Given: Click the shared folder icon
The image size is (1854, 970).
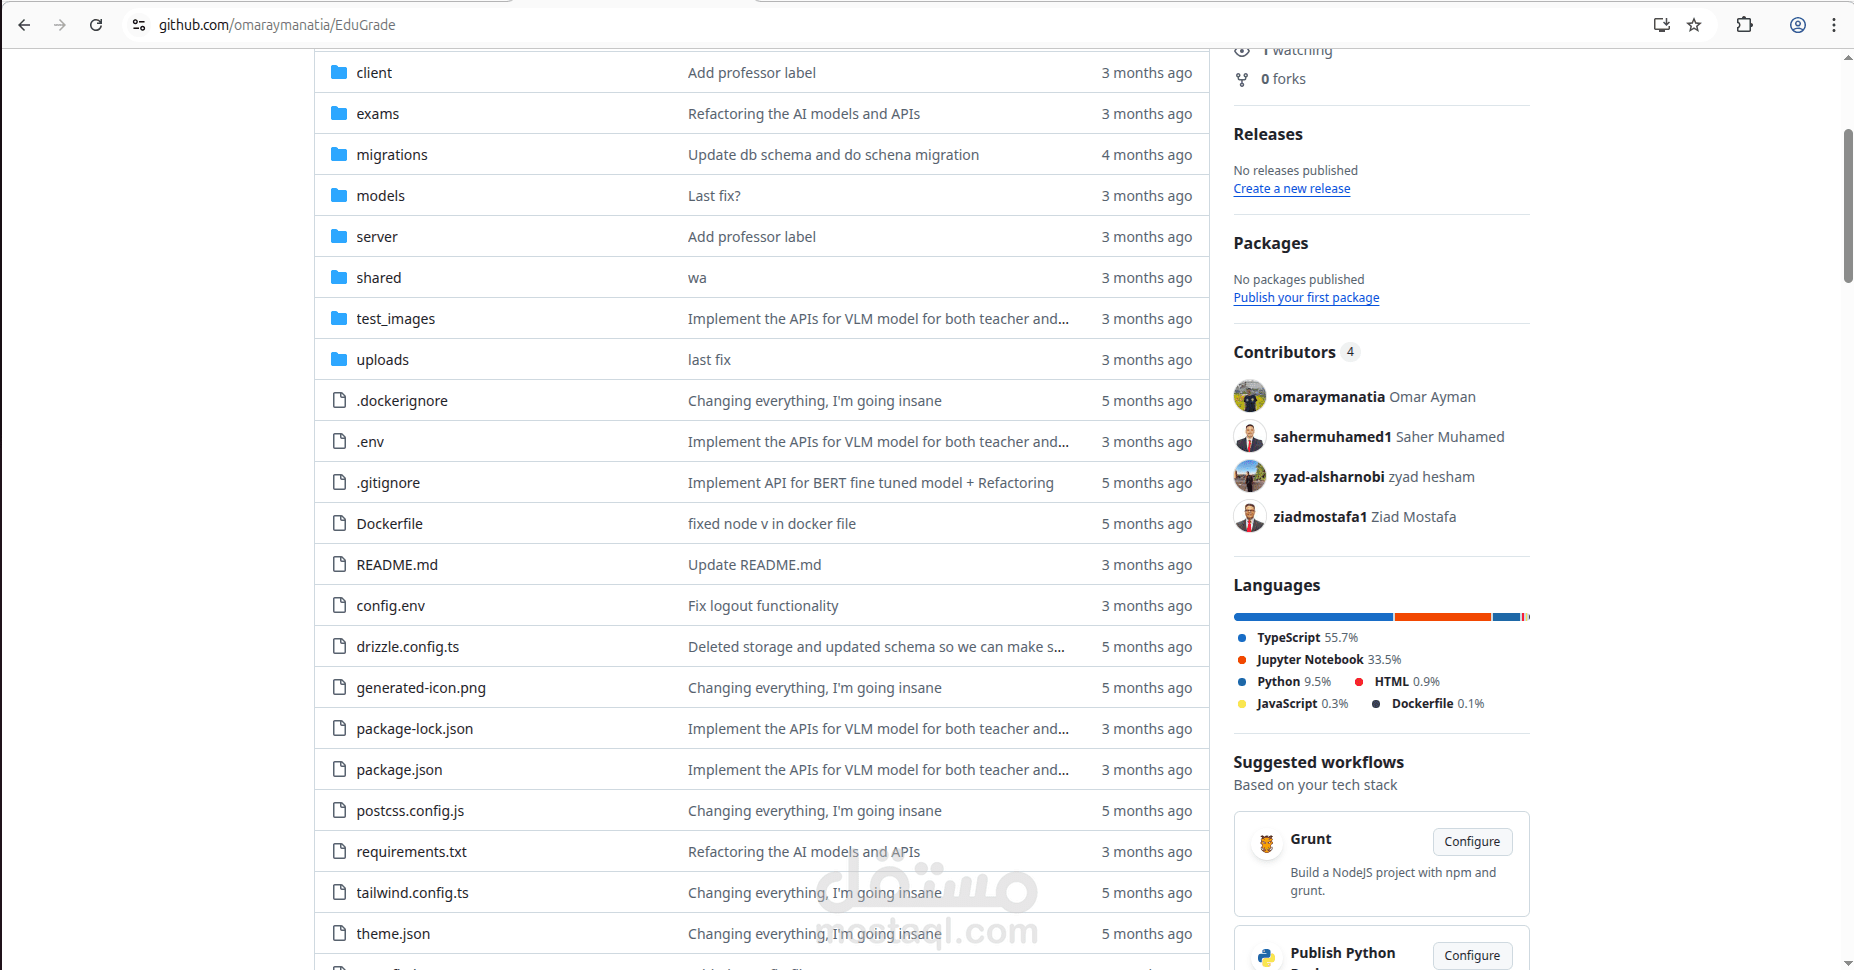Looking at the screenshot, I should point(339,277).
